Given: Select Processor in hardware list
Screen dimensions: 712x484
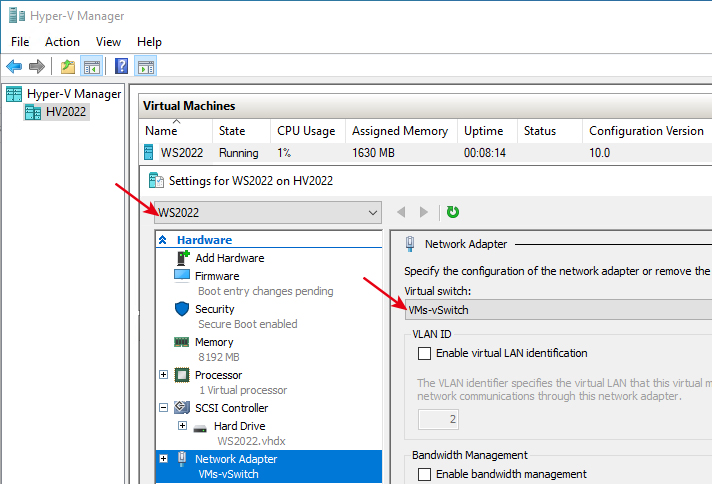Looking at the screenshot, I should (218, 375).
